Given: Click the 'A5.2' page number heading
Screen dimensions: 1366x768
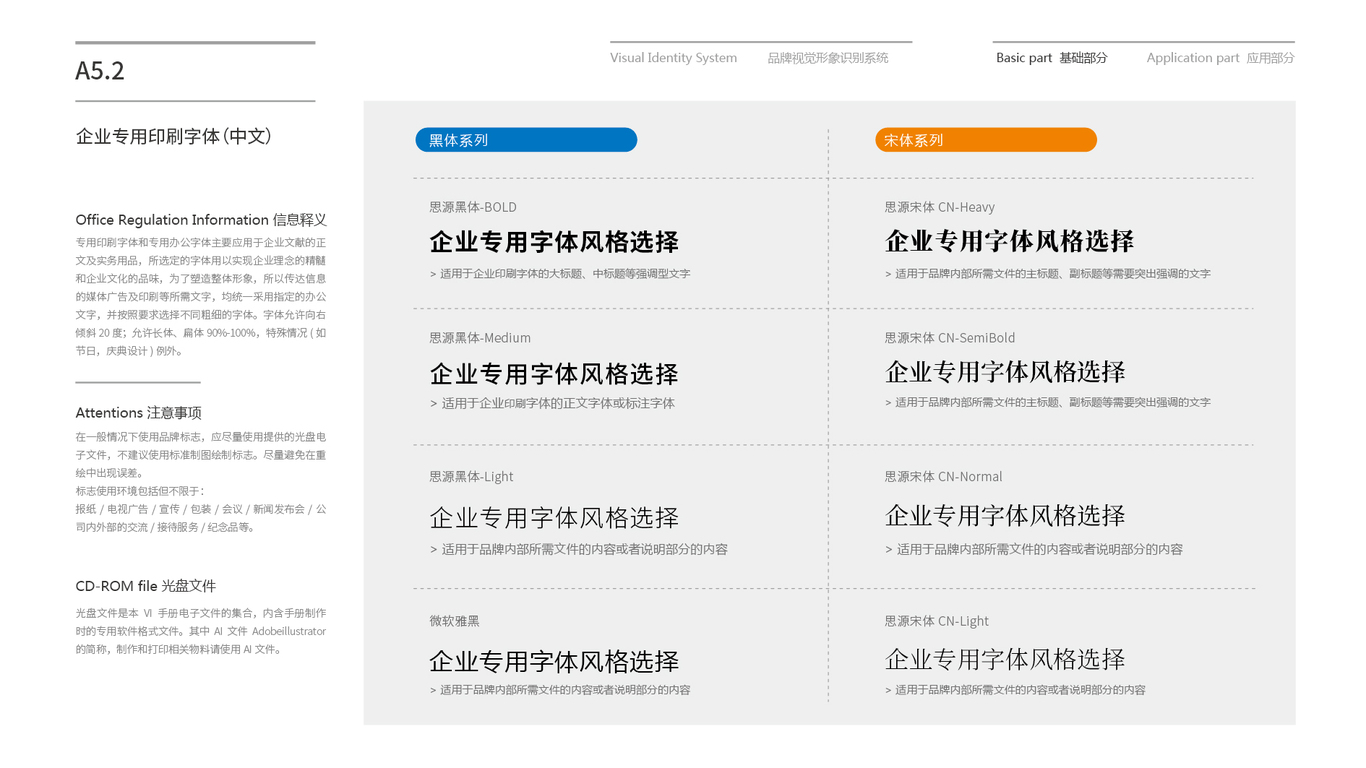Looking at the screenshot, I should coord(100,71).
